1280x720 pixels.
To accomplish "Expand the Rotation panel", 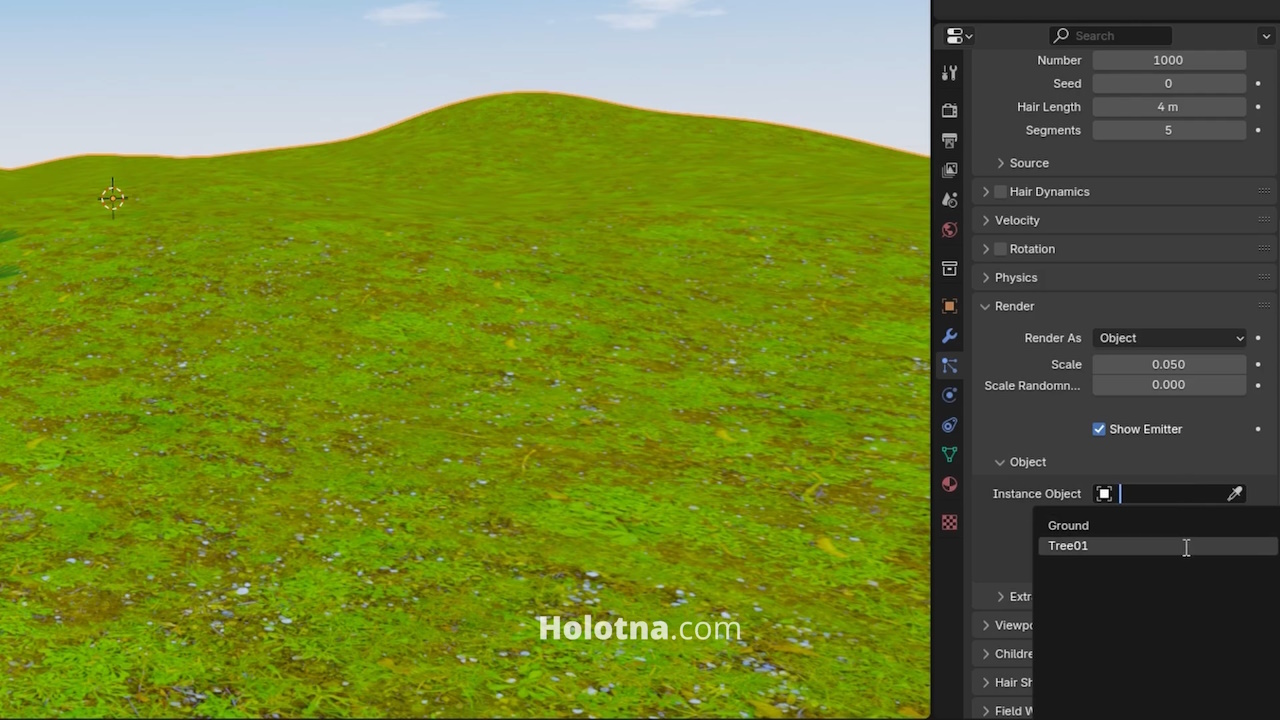I will (x=986, y=249).
